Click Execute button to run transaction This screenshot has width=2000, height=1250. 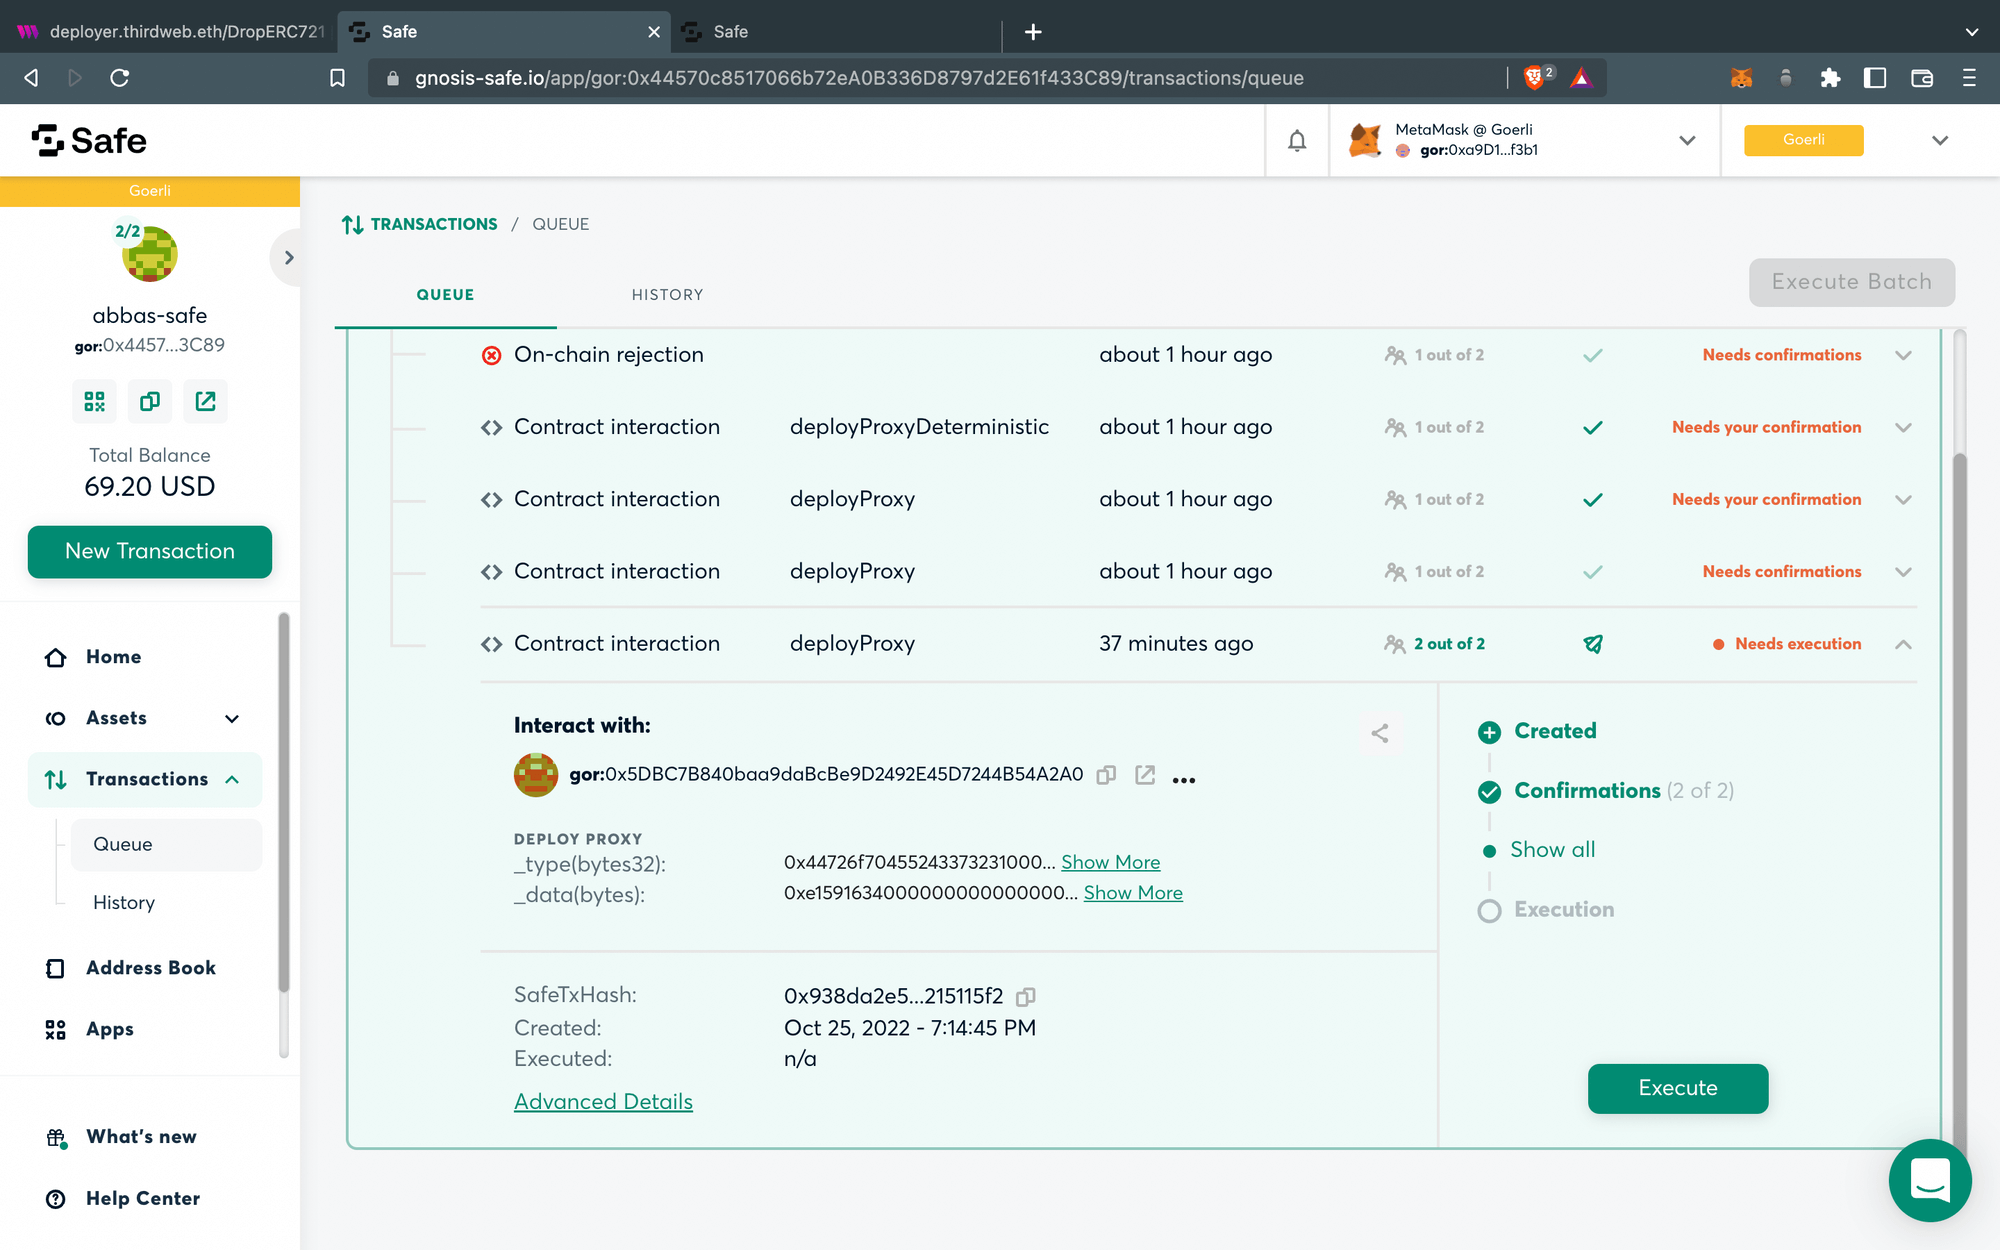coord(1677,1087)
